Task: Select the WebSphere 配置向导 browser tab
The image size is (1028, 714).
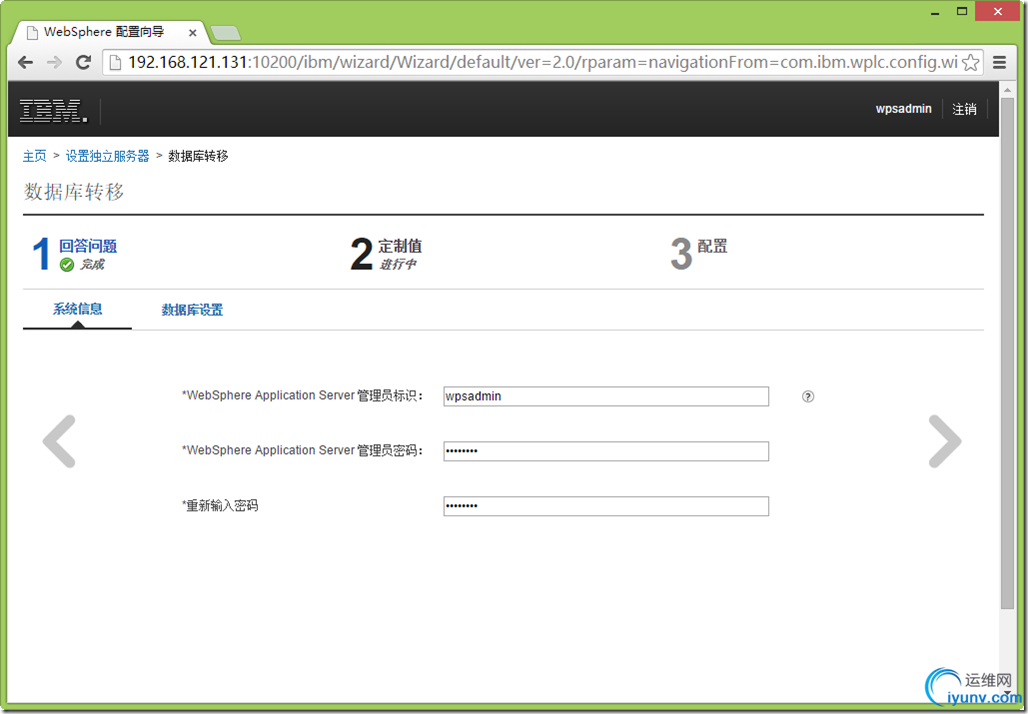Action: (110, 32)
